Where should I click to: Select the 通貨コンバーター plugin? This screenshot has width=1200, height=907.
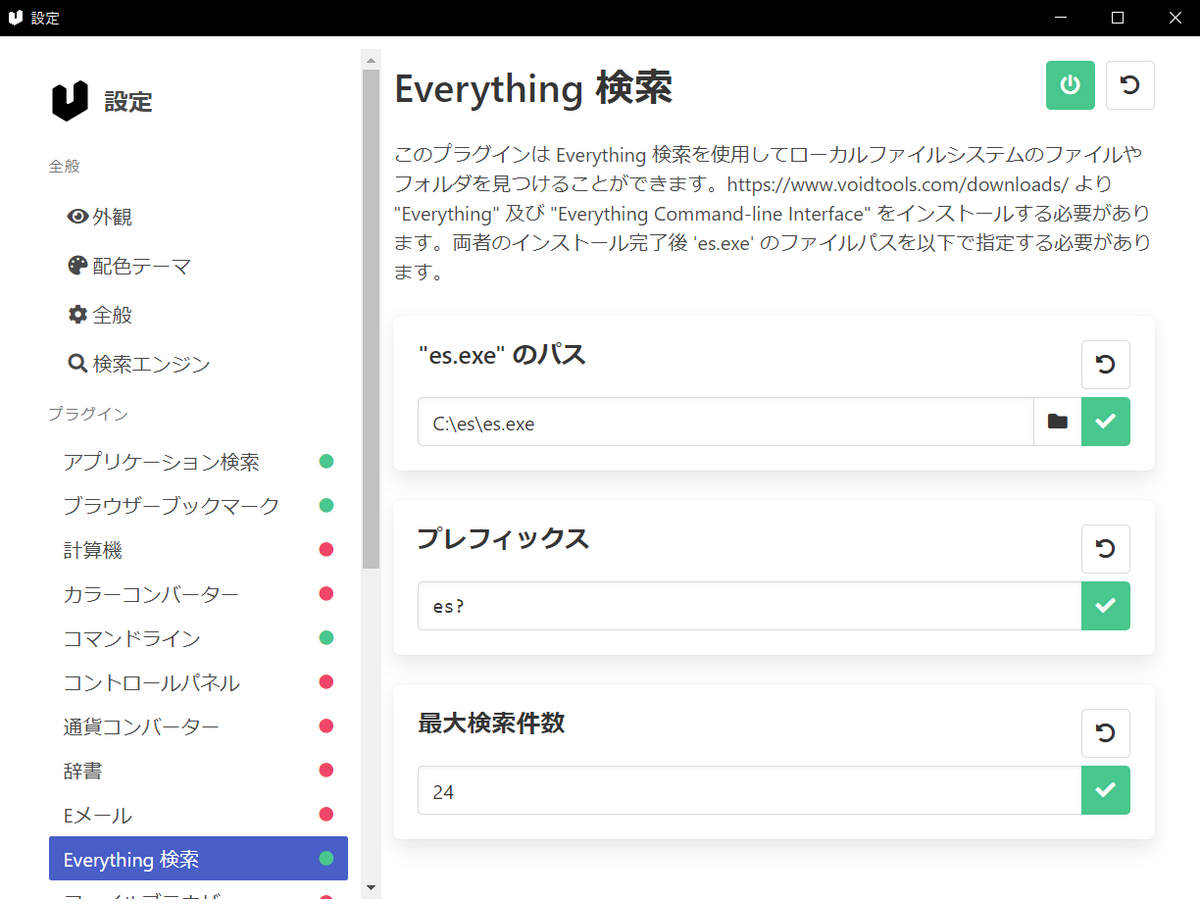coord(198,727)
